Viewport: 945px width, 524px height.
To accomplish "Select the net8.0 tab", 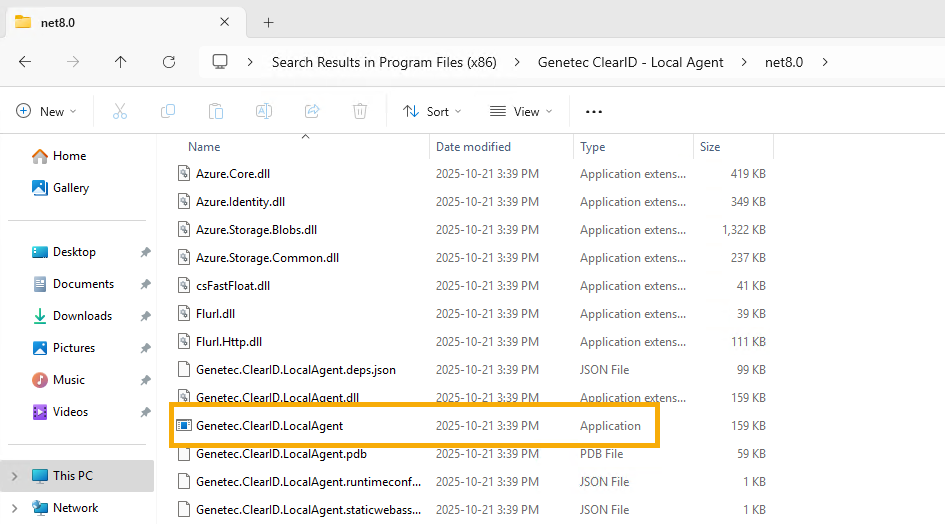I will click(125, 22).
